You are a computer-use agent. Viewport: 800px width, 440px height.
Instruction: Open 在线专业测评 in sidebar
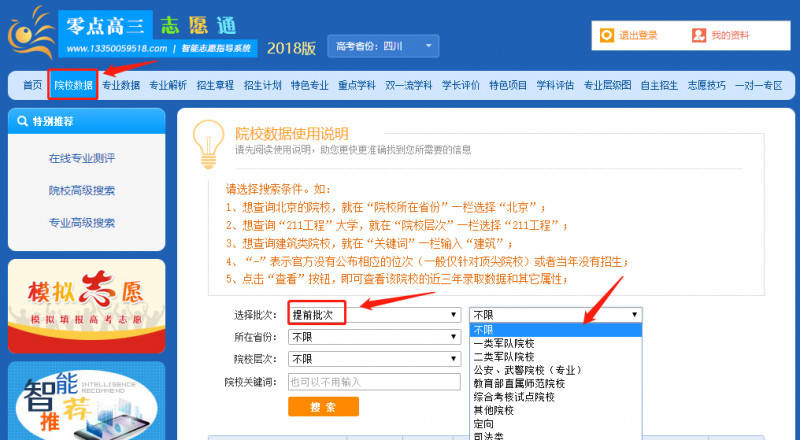[x=82, y=158]
